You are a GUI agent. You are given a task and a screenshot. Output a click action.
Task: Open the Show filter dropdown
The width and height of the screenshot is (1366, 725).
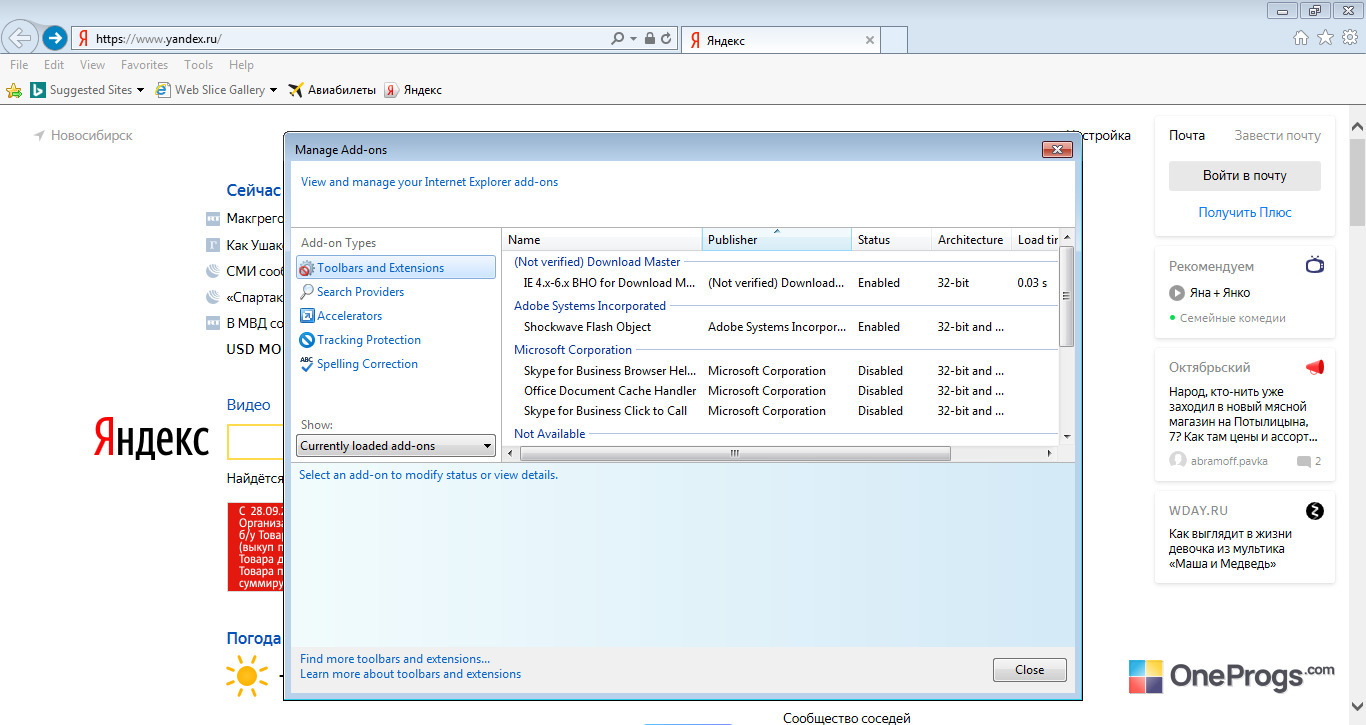click(x=396, y=446)
